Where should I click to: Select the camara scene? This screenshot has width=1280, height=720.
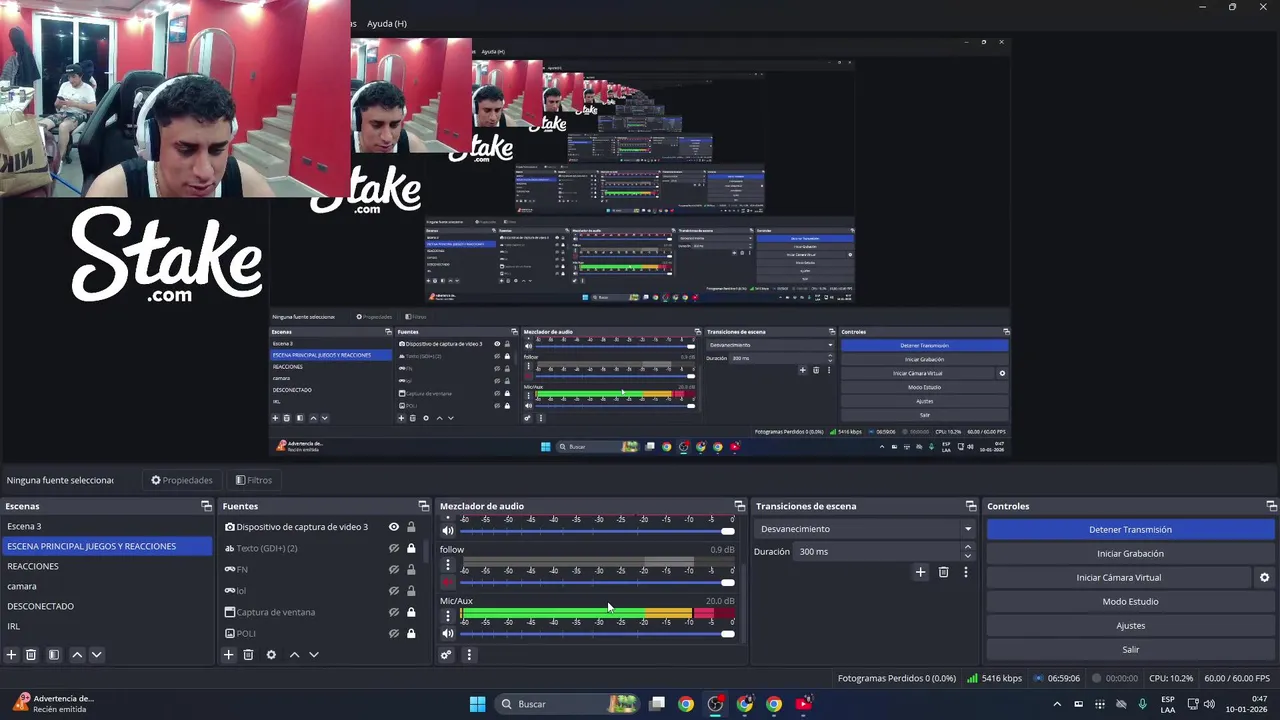pyautogui.click(x=106, y=586)
